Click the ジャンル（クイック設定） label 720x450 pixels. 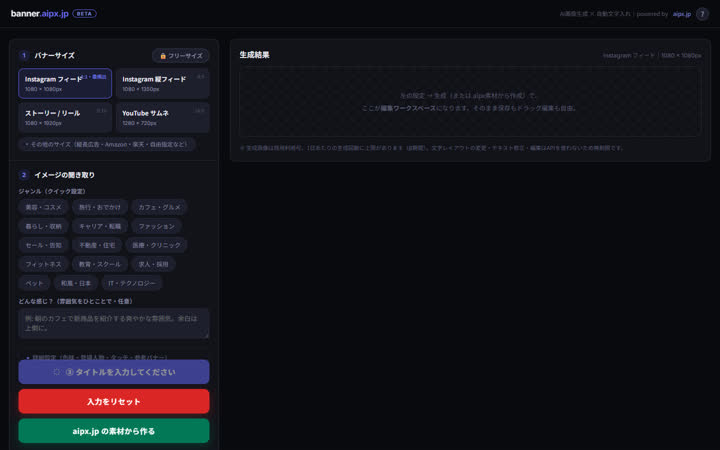click(52, 191)
